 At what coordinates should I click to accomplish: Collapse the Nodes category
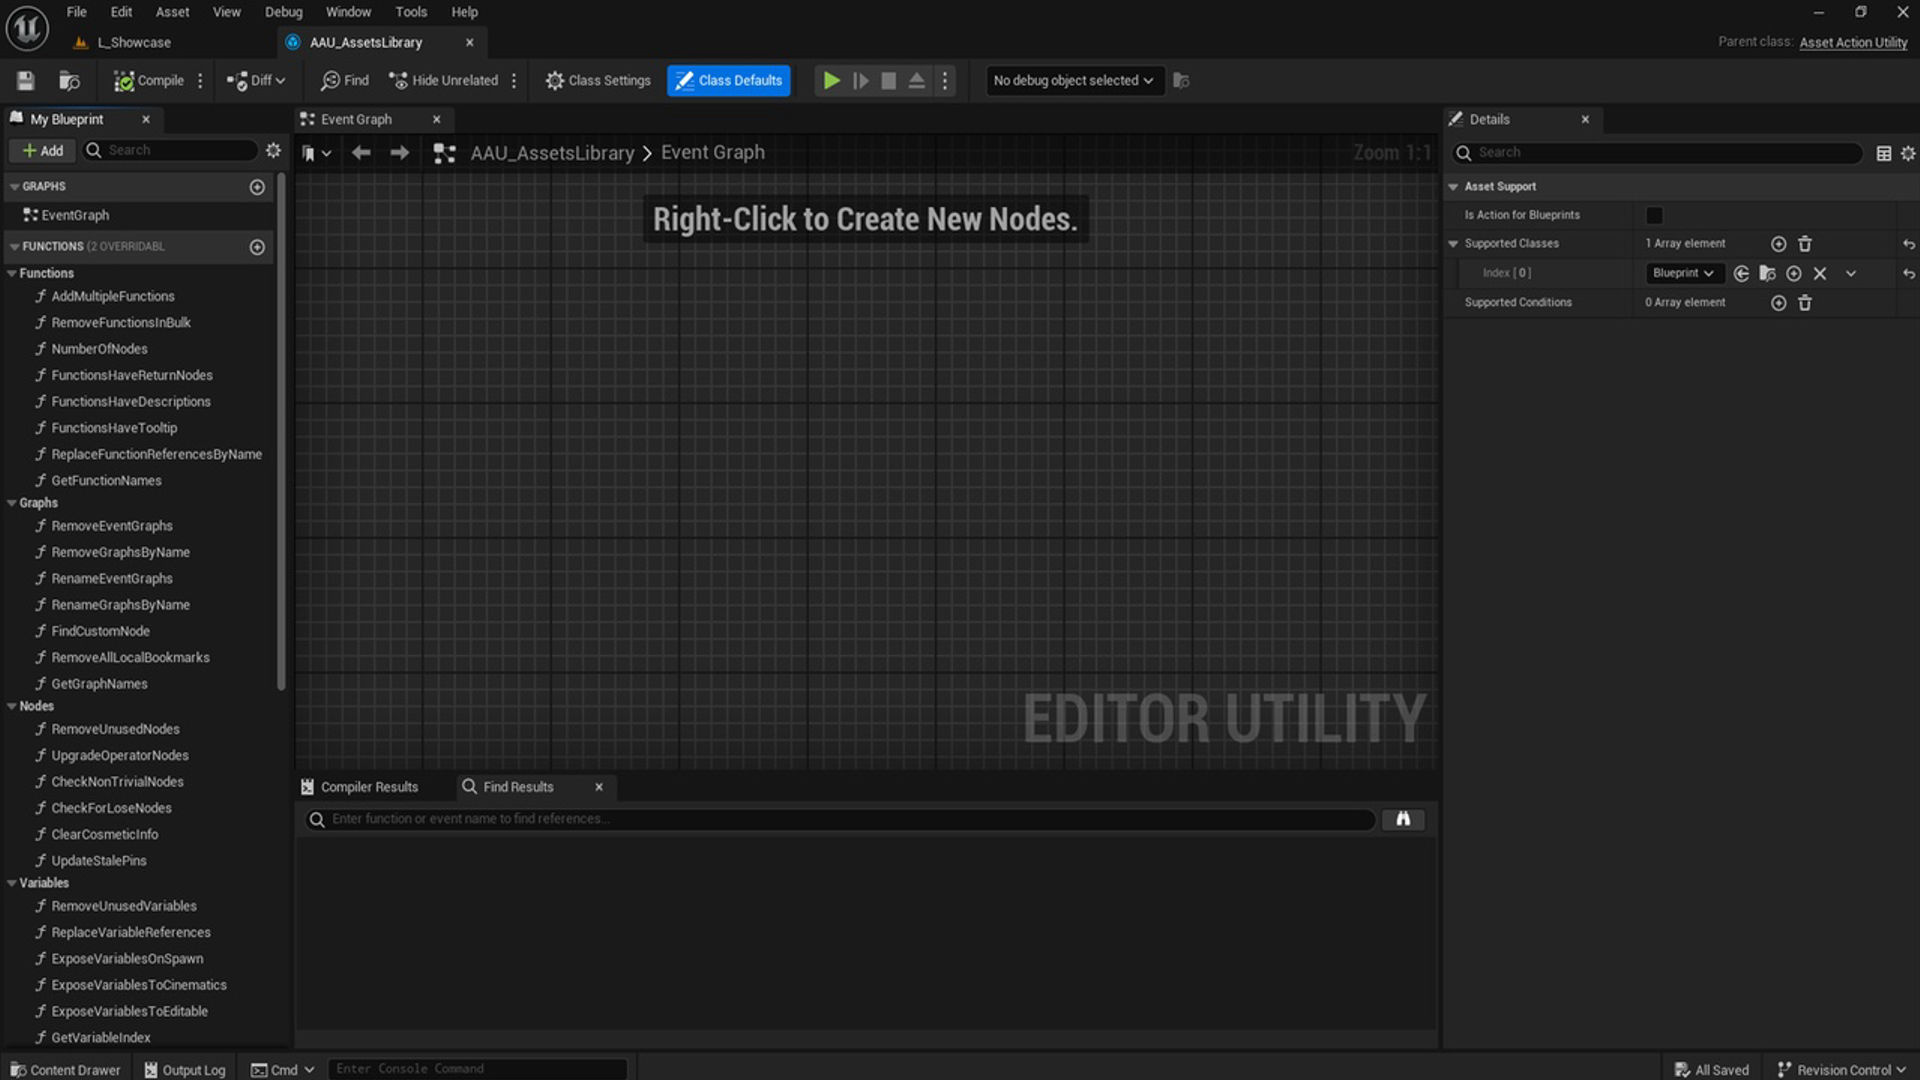tap(12, 706)
